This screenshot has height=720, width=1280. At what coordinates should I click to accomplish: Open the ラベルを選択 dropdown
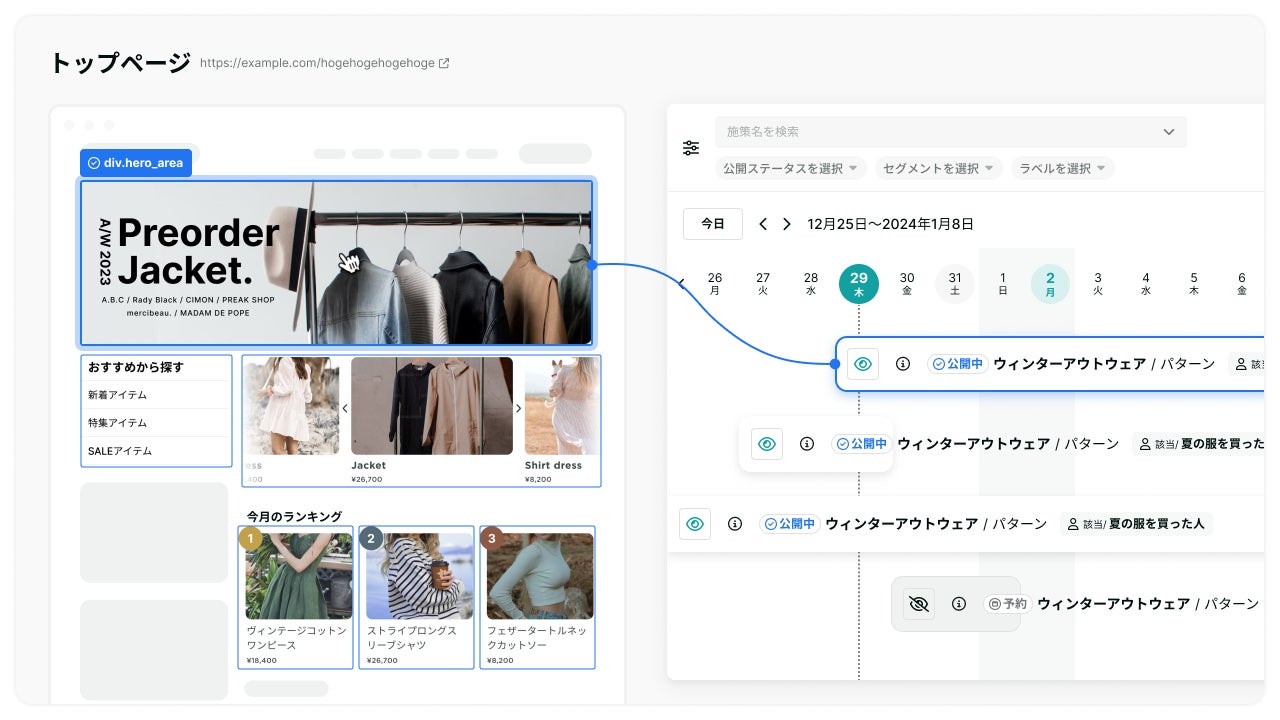click(x=1062, y=169)
